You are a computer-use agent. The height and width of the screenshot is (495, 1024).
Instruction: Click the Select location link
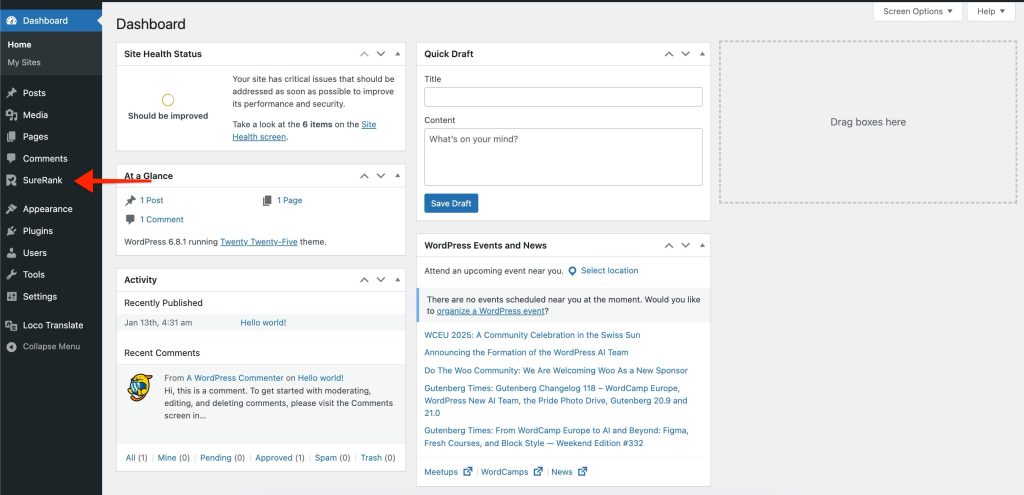[610, 270]
